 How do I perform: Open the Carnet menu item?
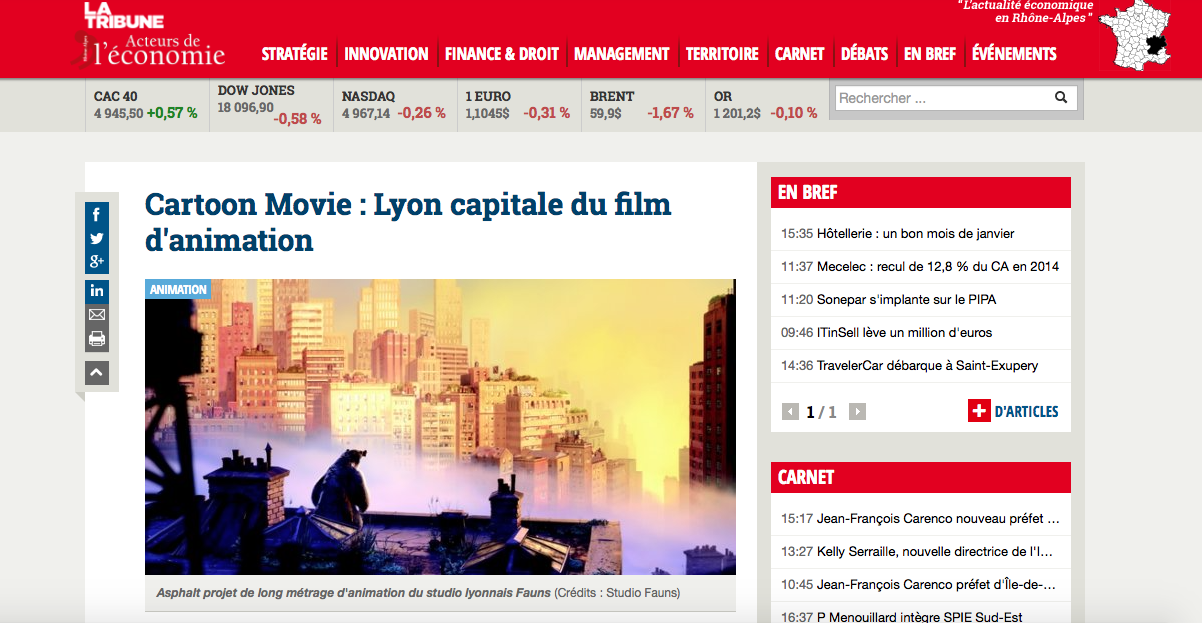click(x=800, y=54)
